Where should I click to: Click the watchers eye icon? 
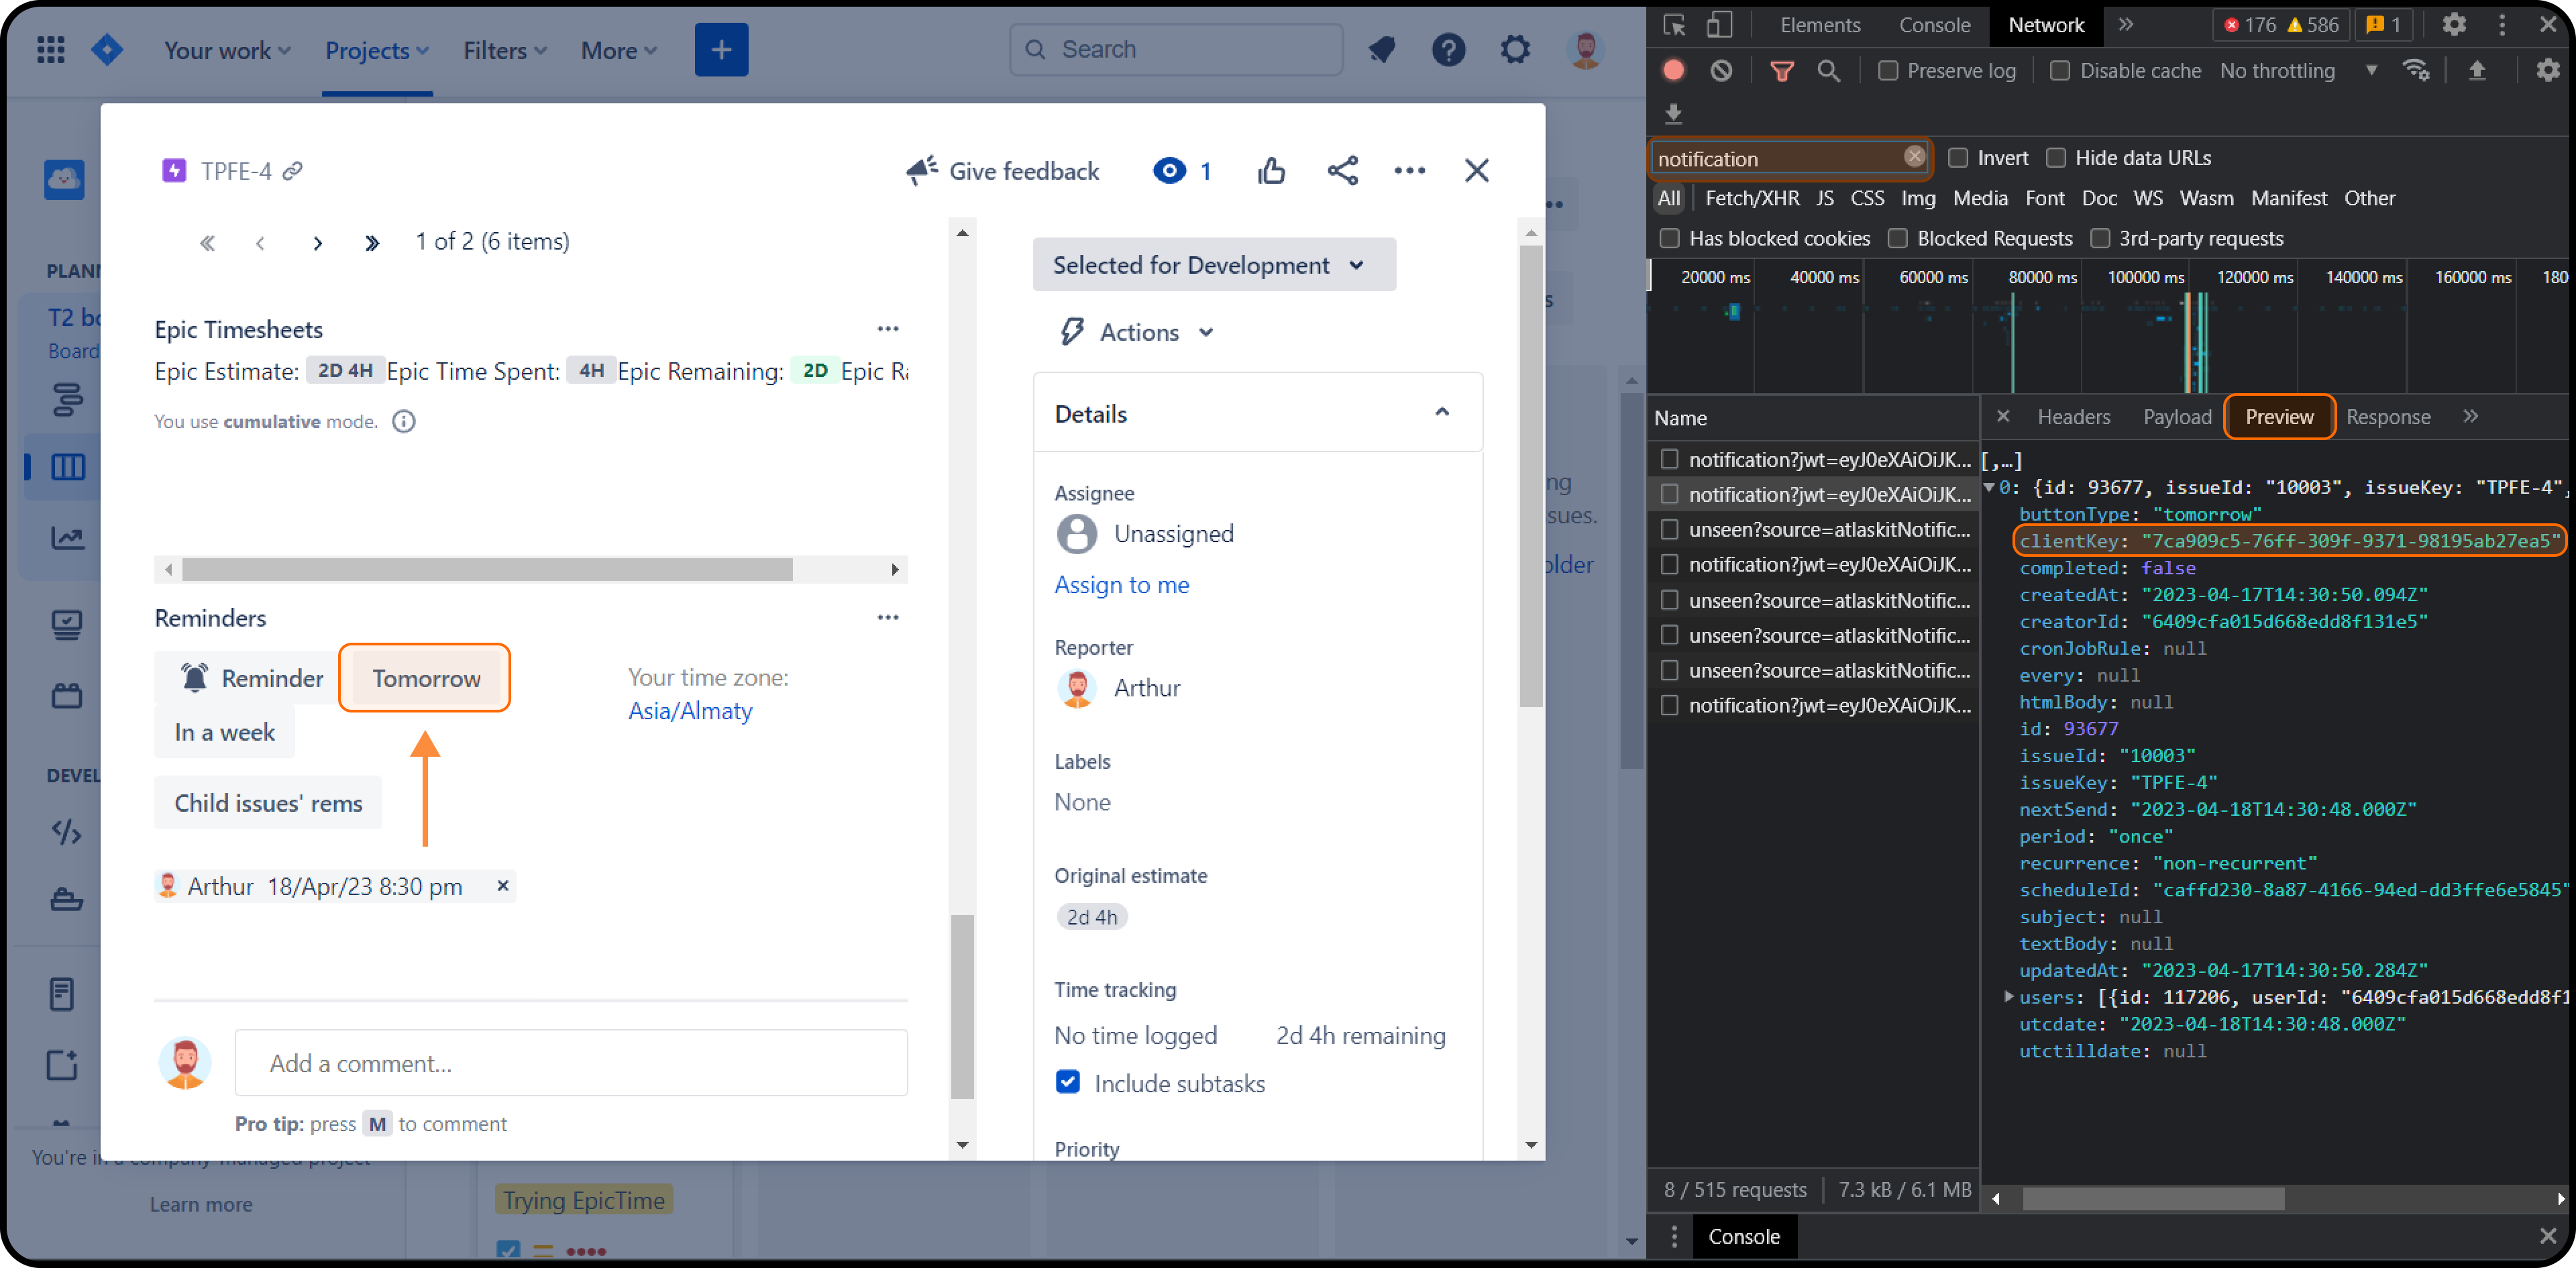(1168, 171)
